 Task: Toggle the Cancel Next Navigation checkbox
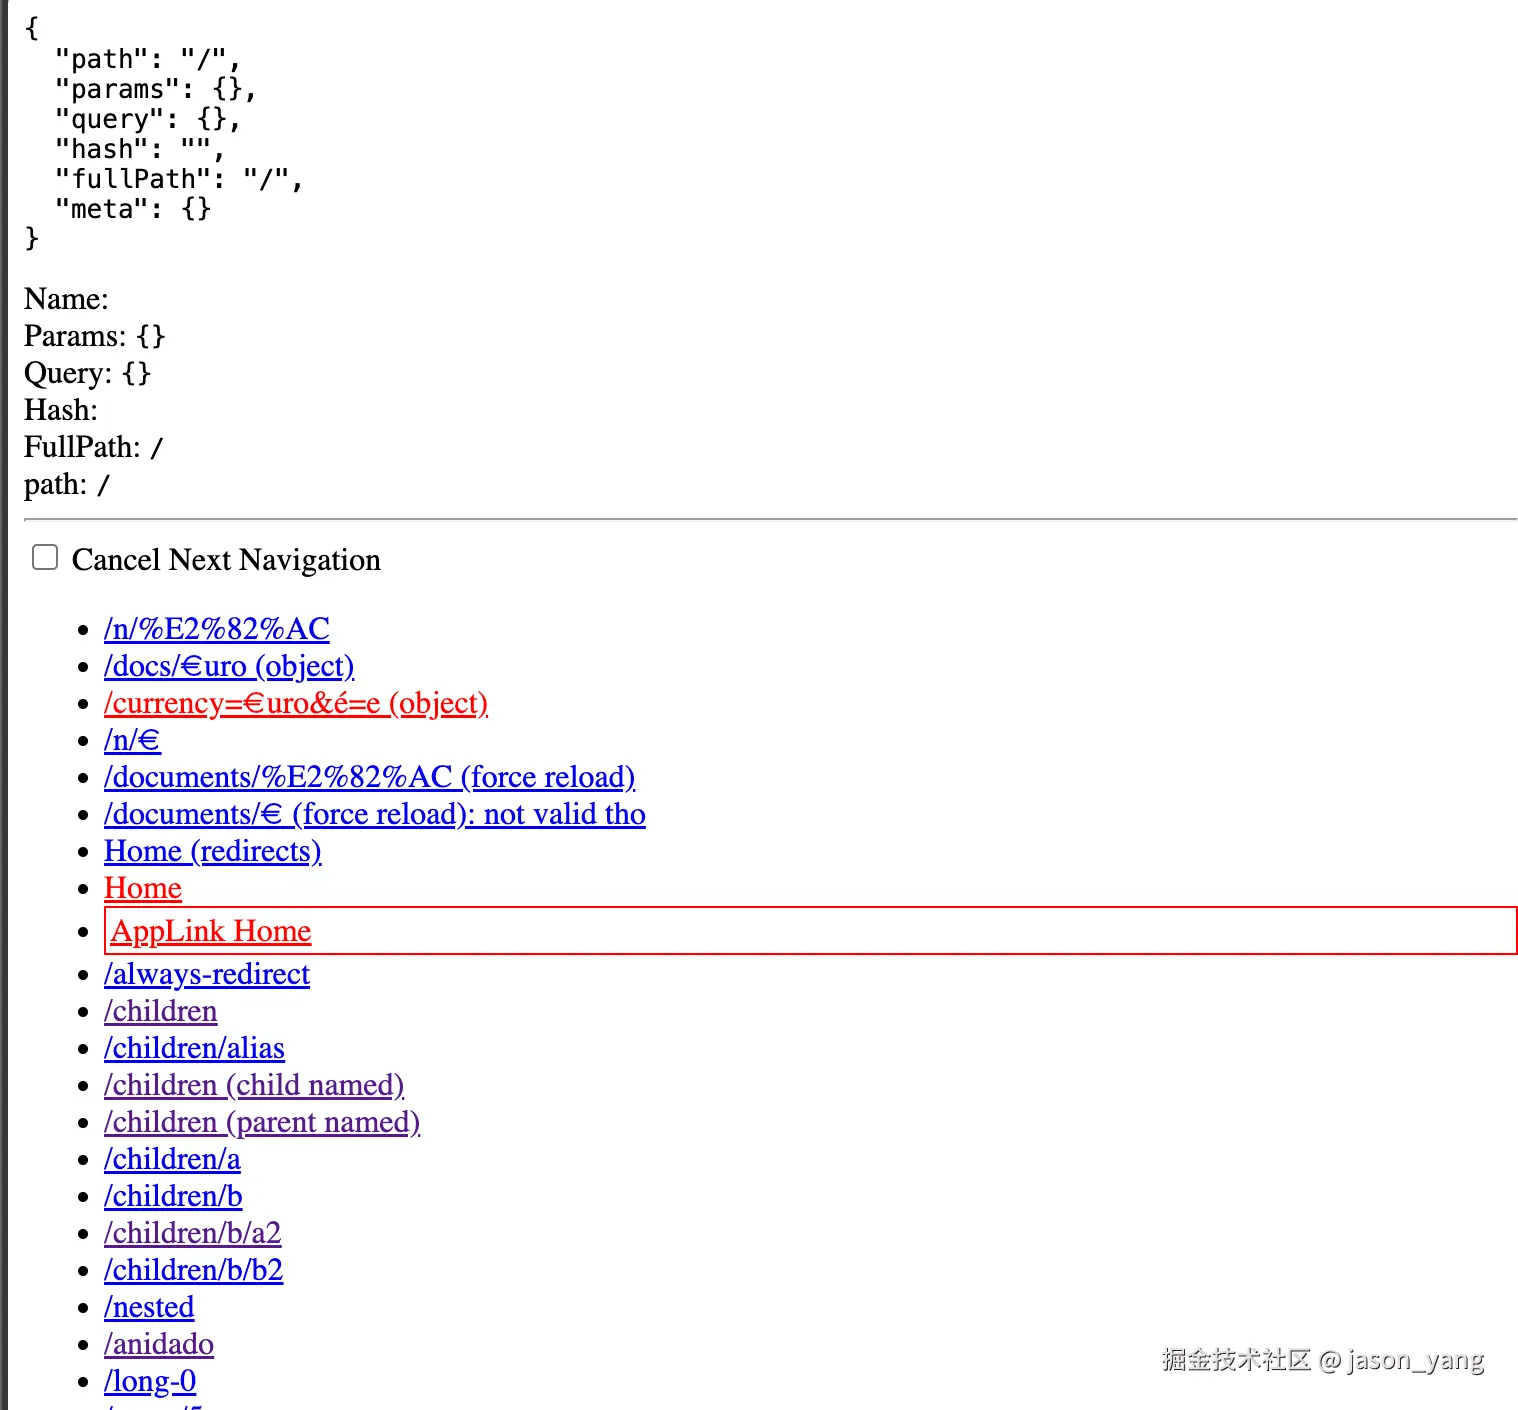(x=45, y=557)
